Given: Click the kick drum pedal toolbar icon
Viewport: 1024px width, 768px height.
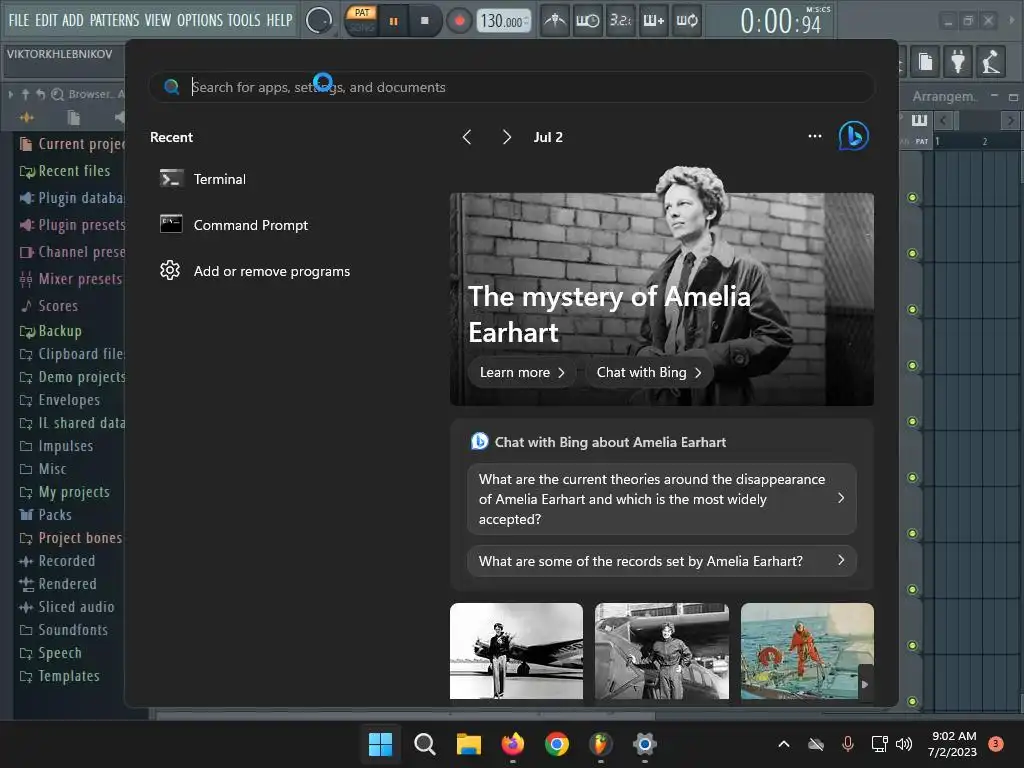Looking at the screenshot, I should pyautogui.click(x=990, y=61).
